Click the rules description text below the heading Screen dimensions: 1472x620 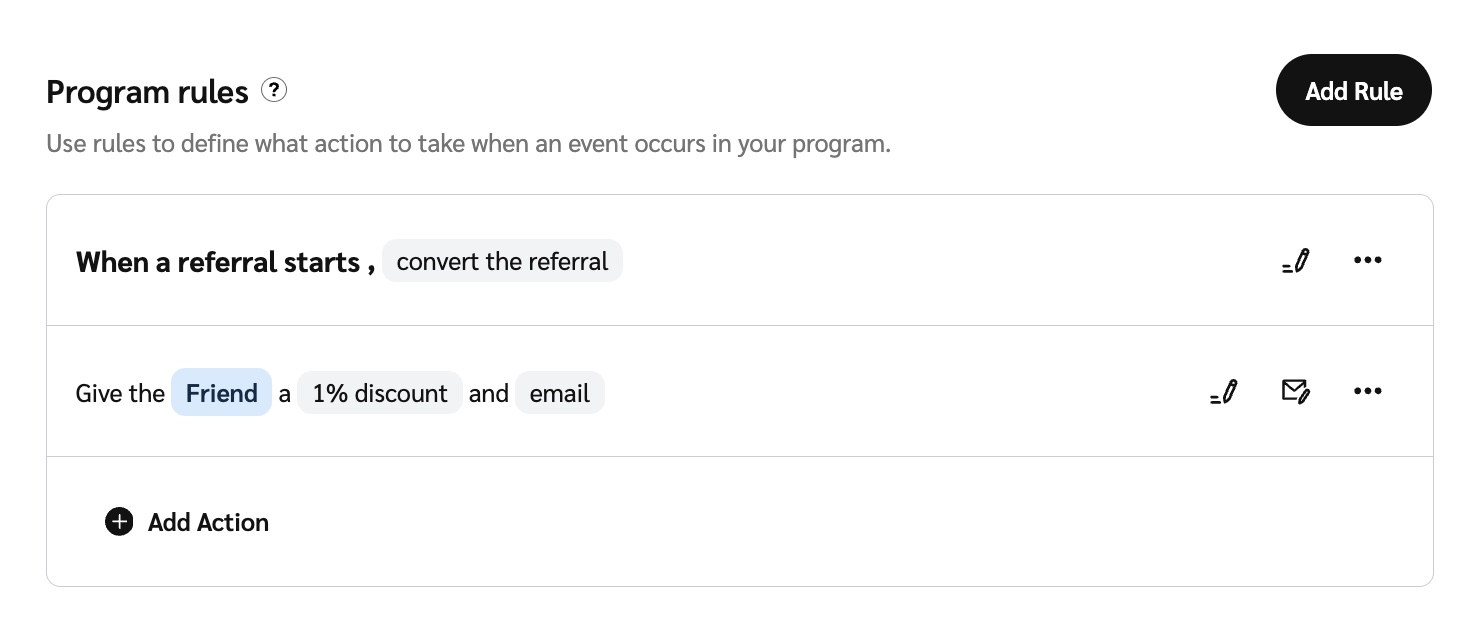468,144
